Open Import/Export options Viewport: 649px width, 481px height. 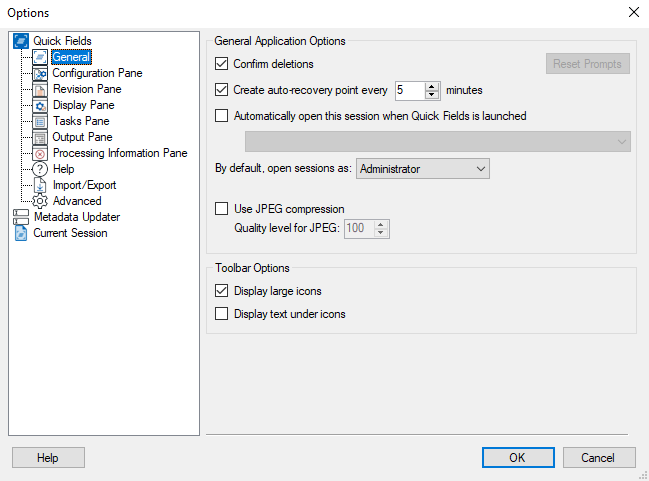(84, 185)
